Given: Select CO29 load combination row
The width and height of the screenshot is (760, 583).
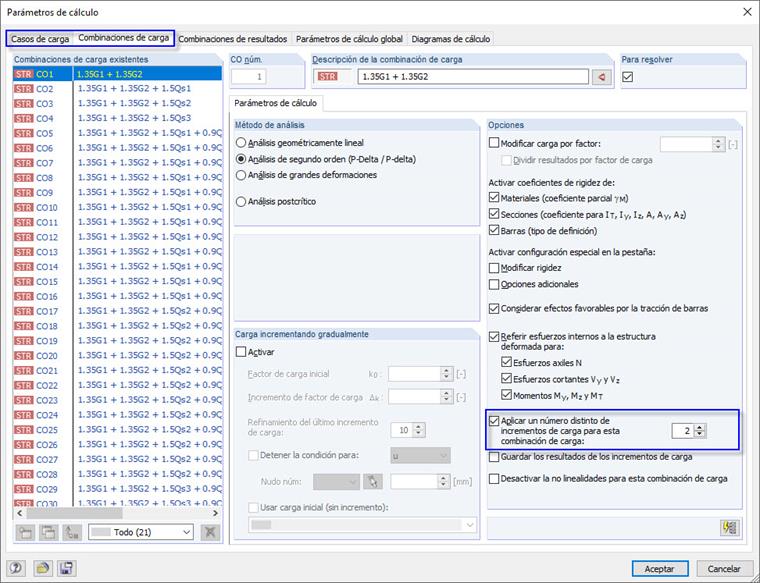Looking at the screenshot, I should pyautogui.click(x=118, y=489).
